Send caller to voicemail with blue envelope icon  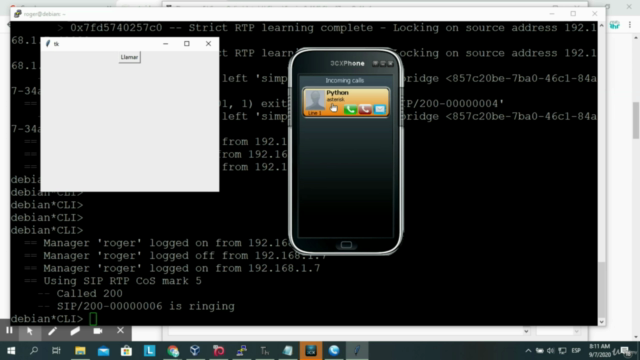(380, 109)
